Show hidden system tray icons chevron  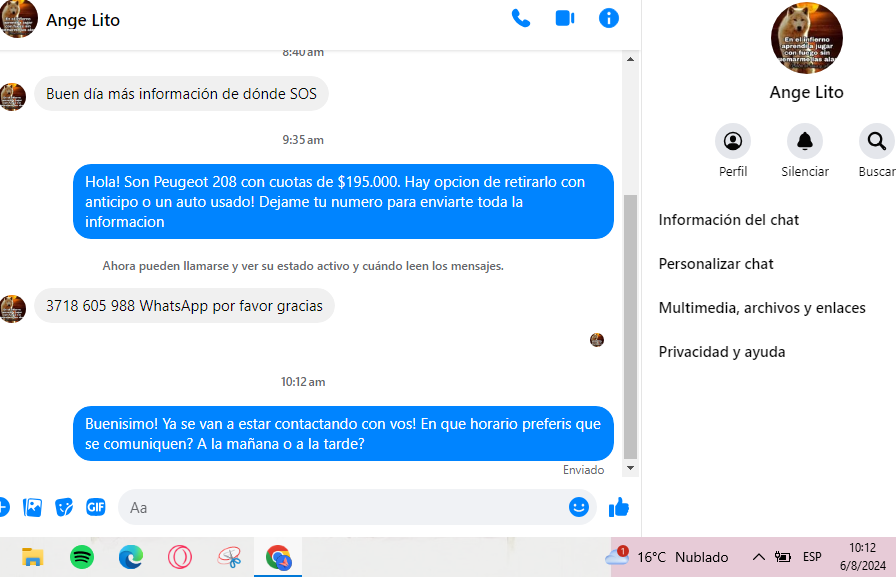(758, 557)
